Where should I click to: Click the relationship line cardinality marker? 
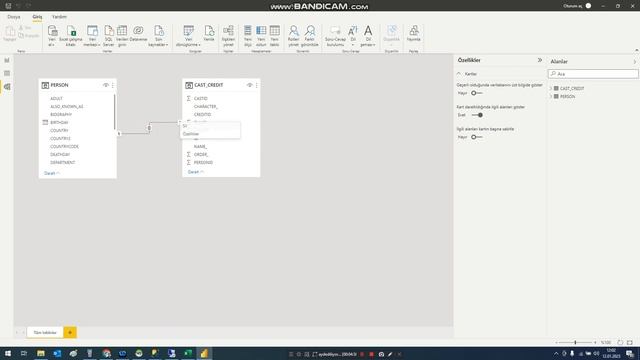pos(149,128)
